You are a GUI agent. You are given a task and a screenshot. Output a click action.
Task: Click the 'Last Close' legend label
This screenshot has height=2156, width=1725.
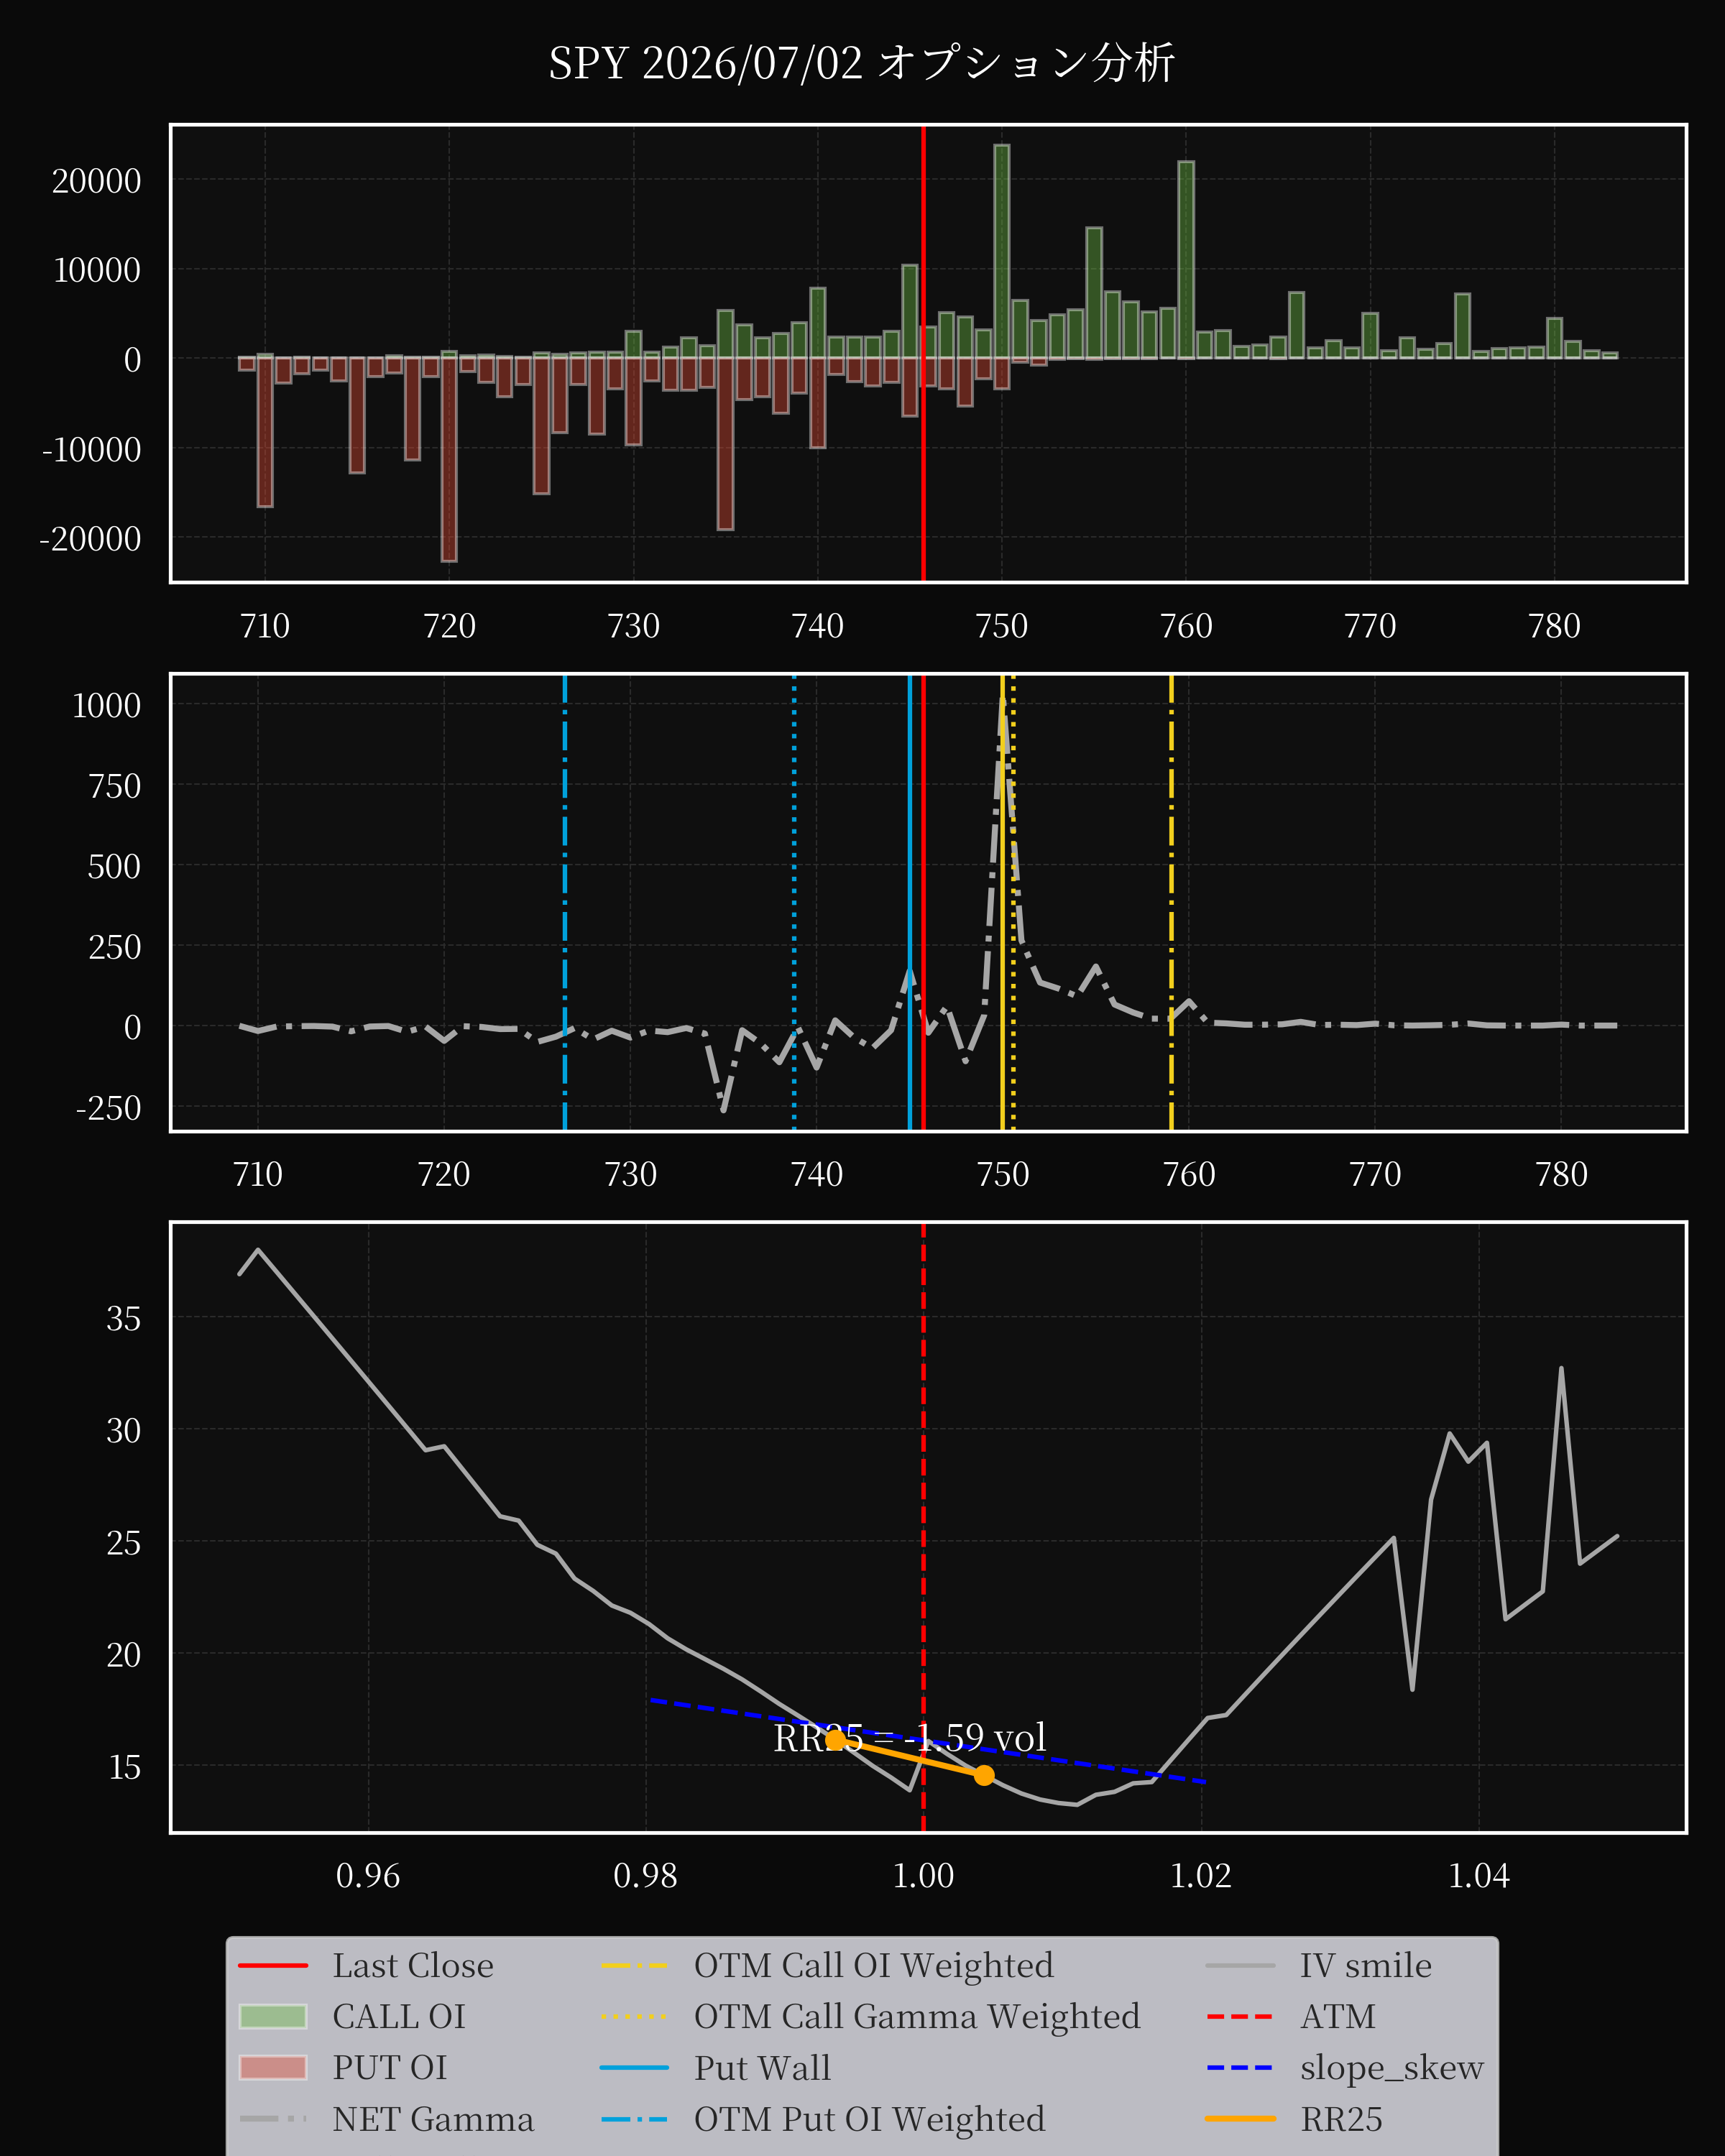click(413, 1966)
